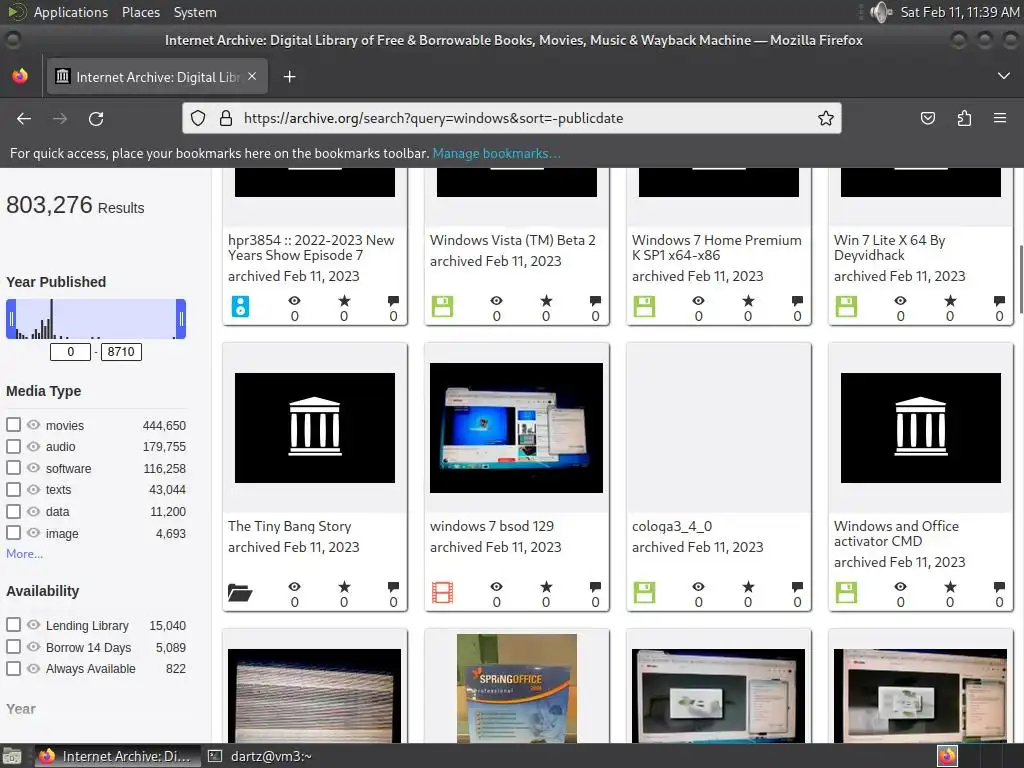
Task: Open the System menu
Action: [195, 12]
